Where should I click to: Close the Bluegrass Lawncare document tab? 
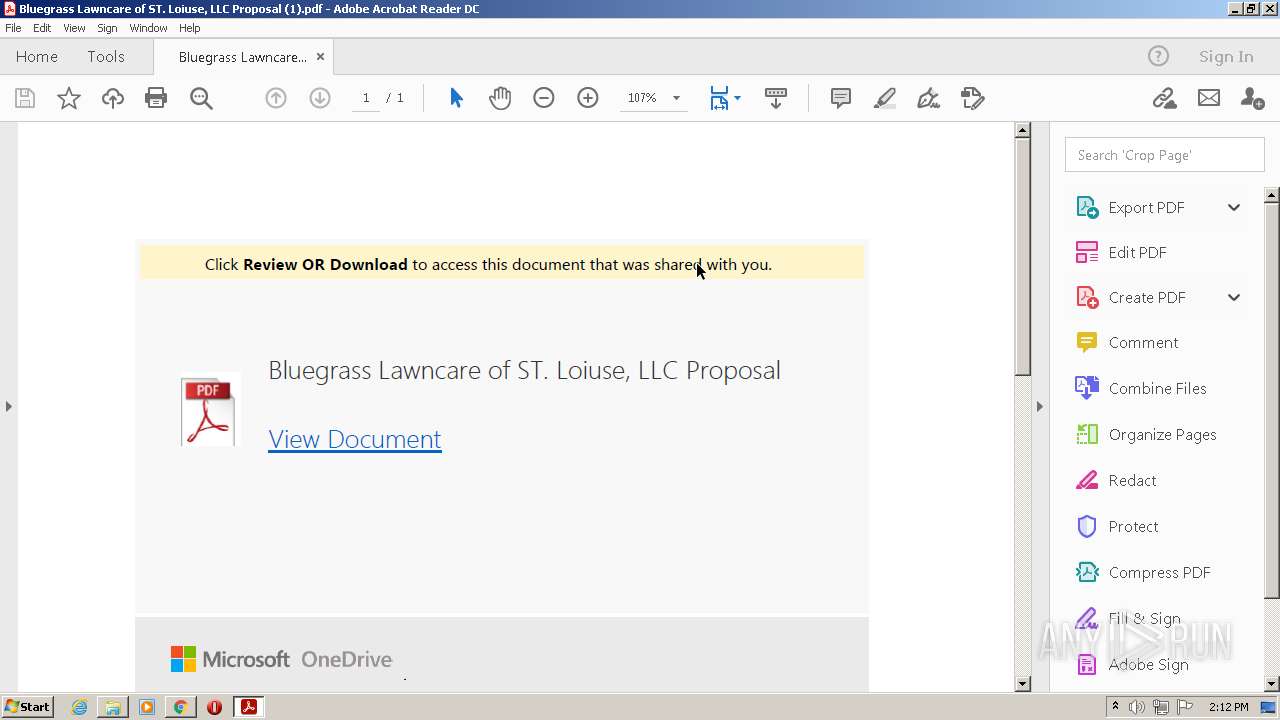(320, 57)
